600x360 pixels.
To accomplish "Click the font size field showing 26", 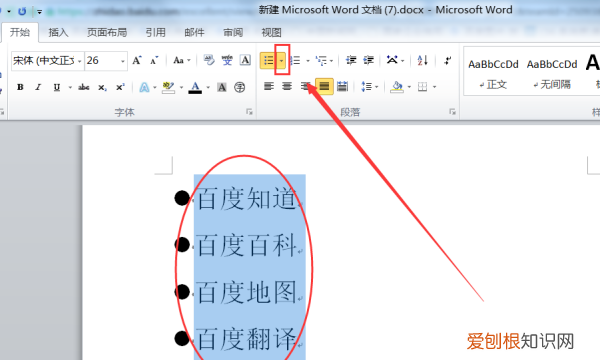I will tap(102, 60).
